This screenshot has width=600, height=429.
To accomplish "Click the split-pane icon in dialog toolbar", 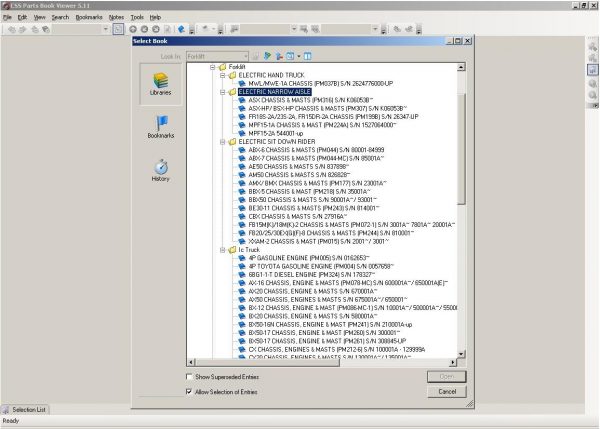I will [x=307, y=56].
